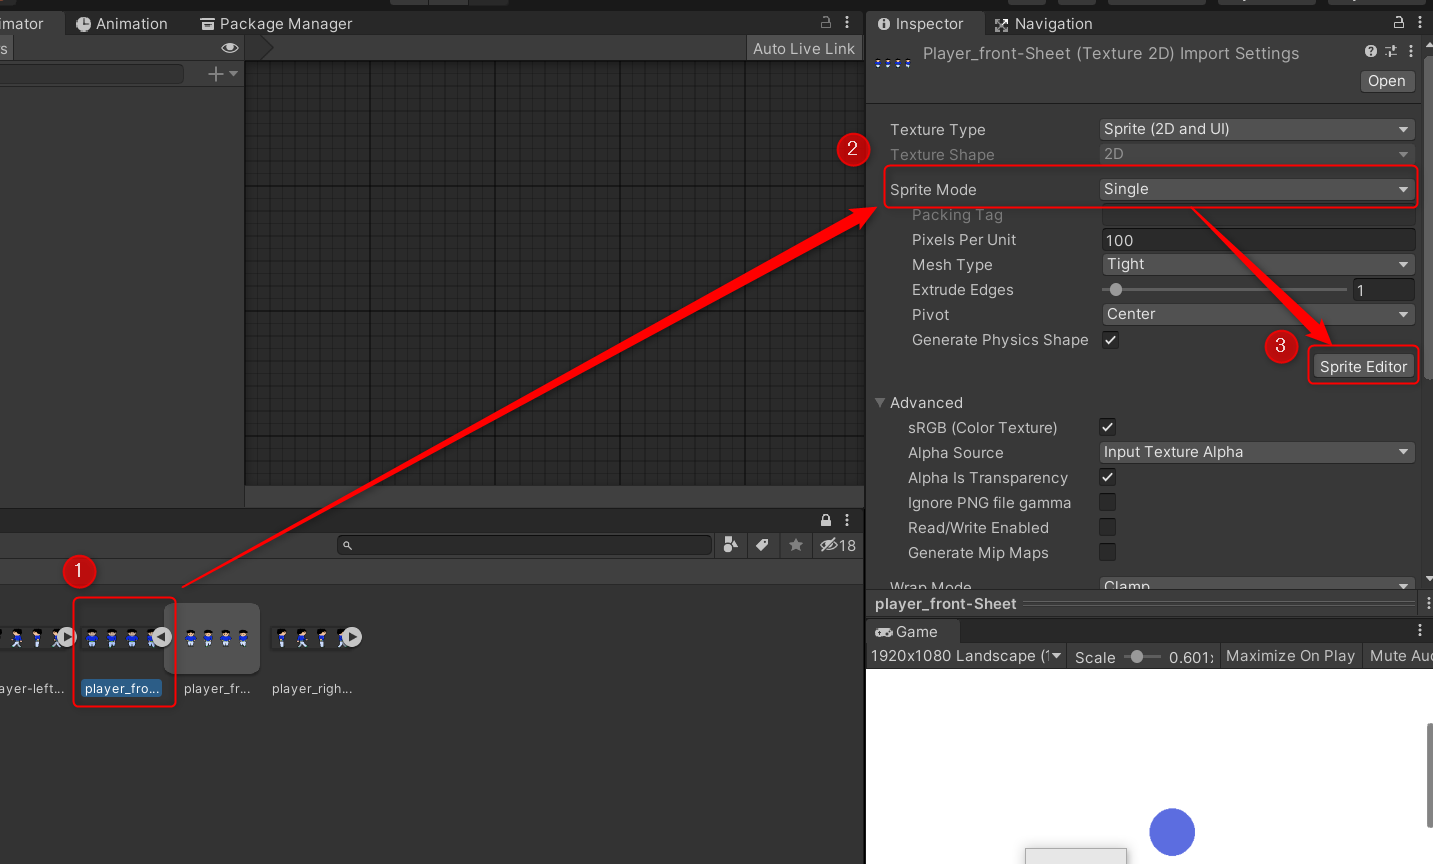Open the Sprite Mode dropdown
The height and width of the screenshot is (864, 1433).
pyautogui.click(x=1255, y=188)
